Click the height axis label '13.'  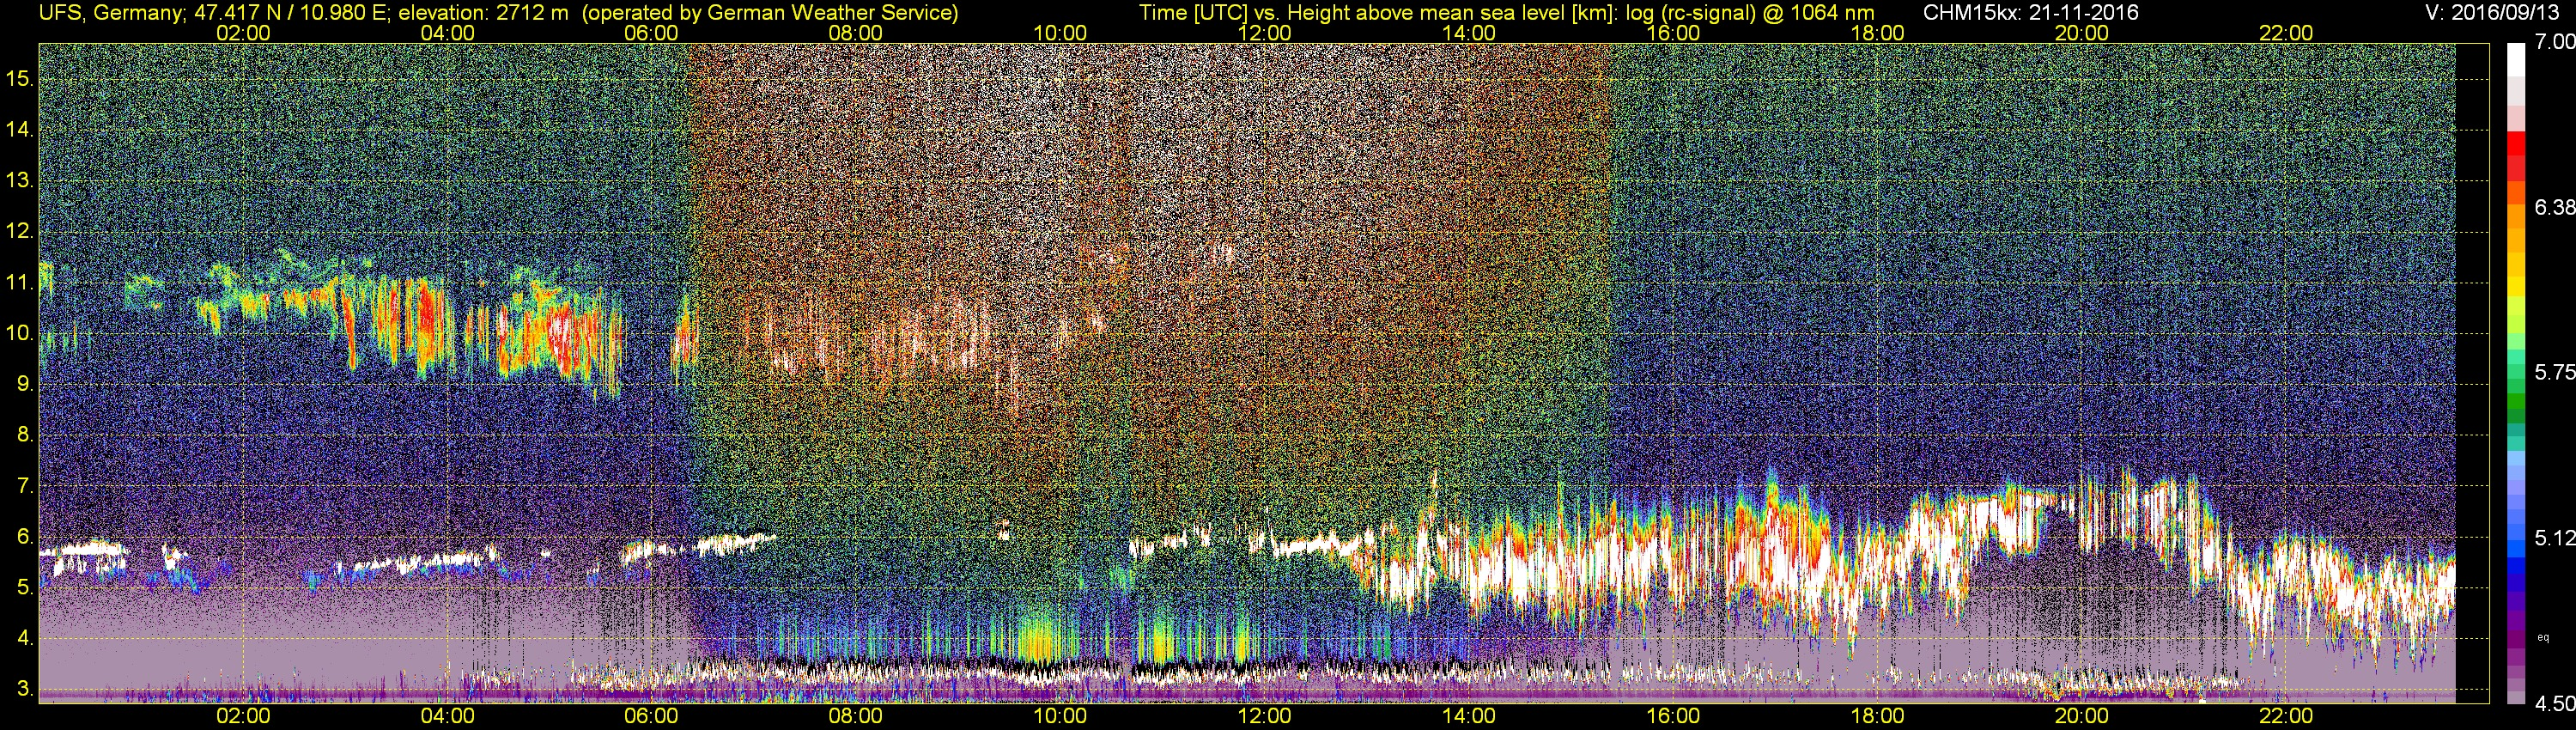click(x=19, y=181)
